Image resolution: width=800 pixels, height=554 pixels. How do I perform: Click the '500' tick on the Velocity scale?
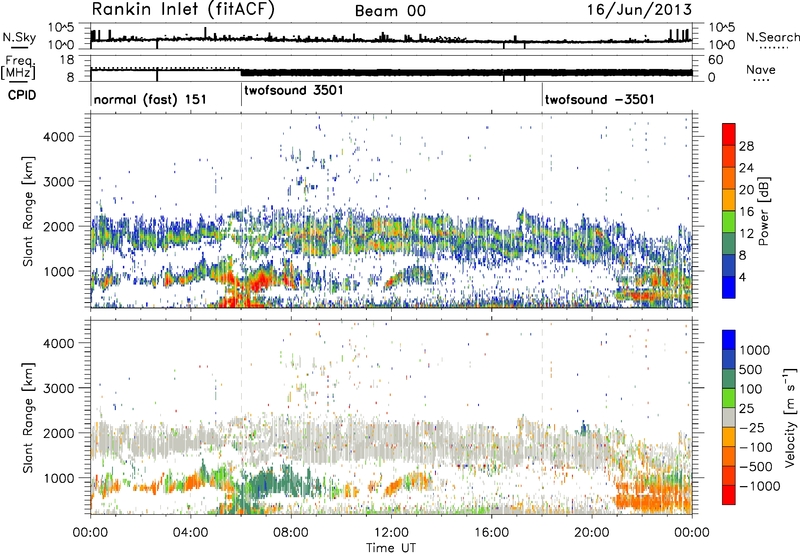point(753,369)
